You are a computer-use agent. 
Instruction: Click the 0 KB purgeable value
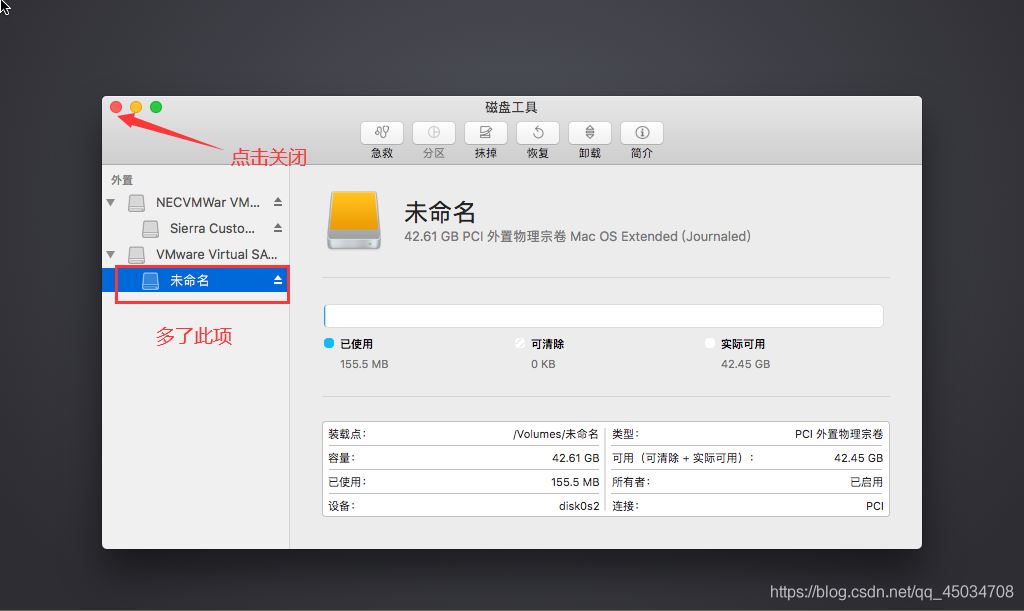(x=543, y=364)
